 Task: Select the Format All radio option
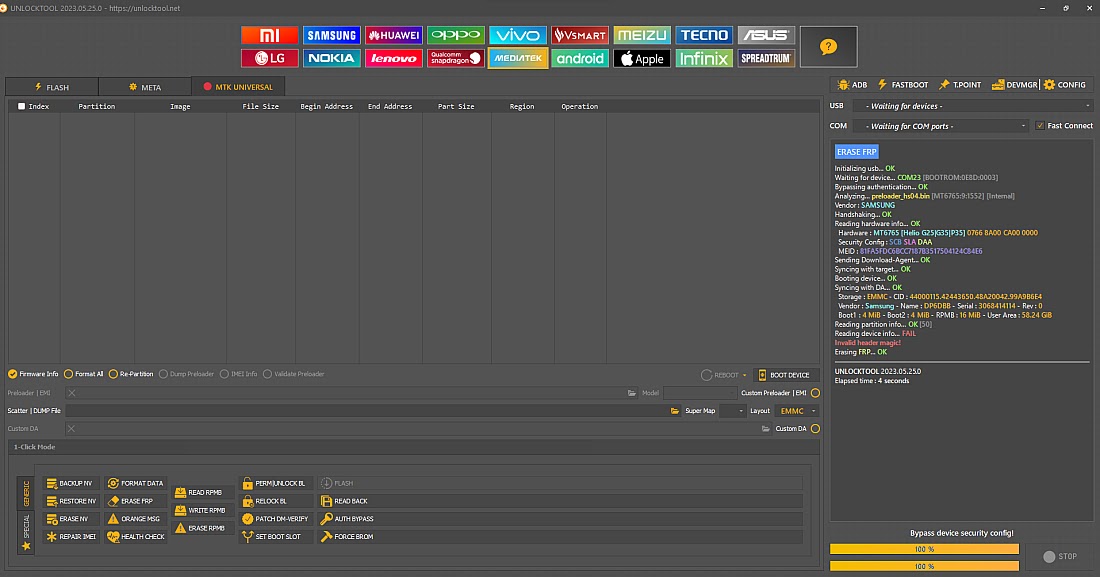(x=68, y=374)
